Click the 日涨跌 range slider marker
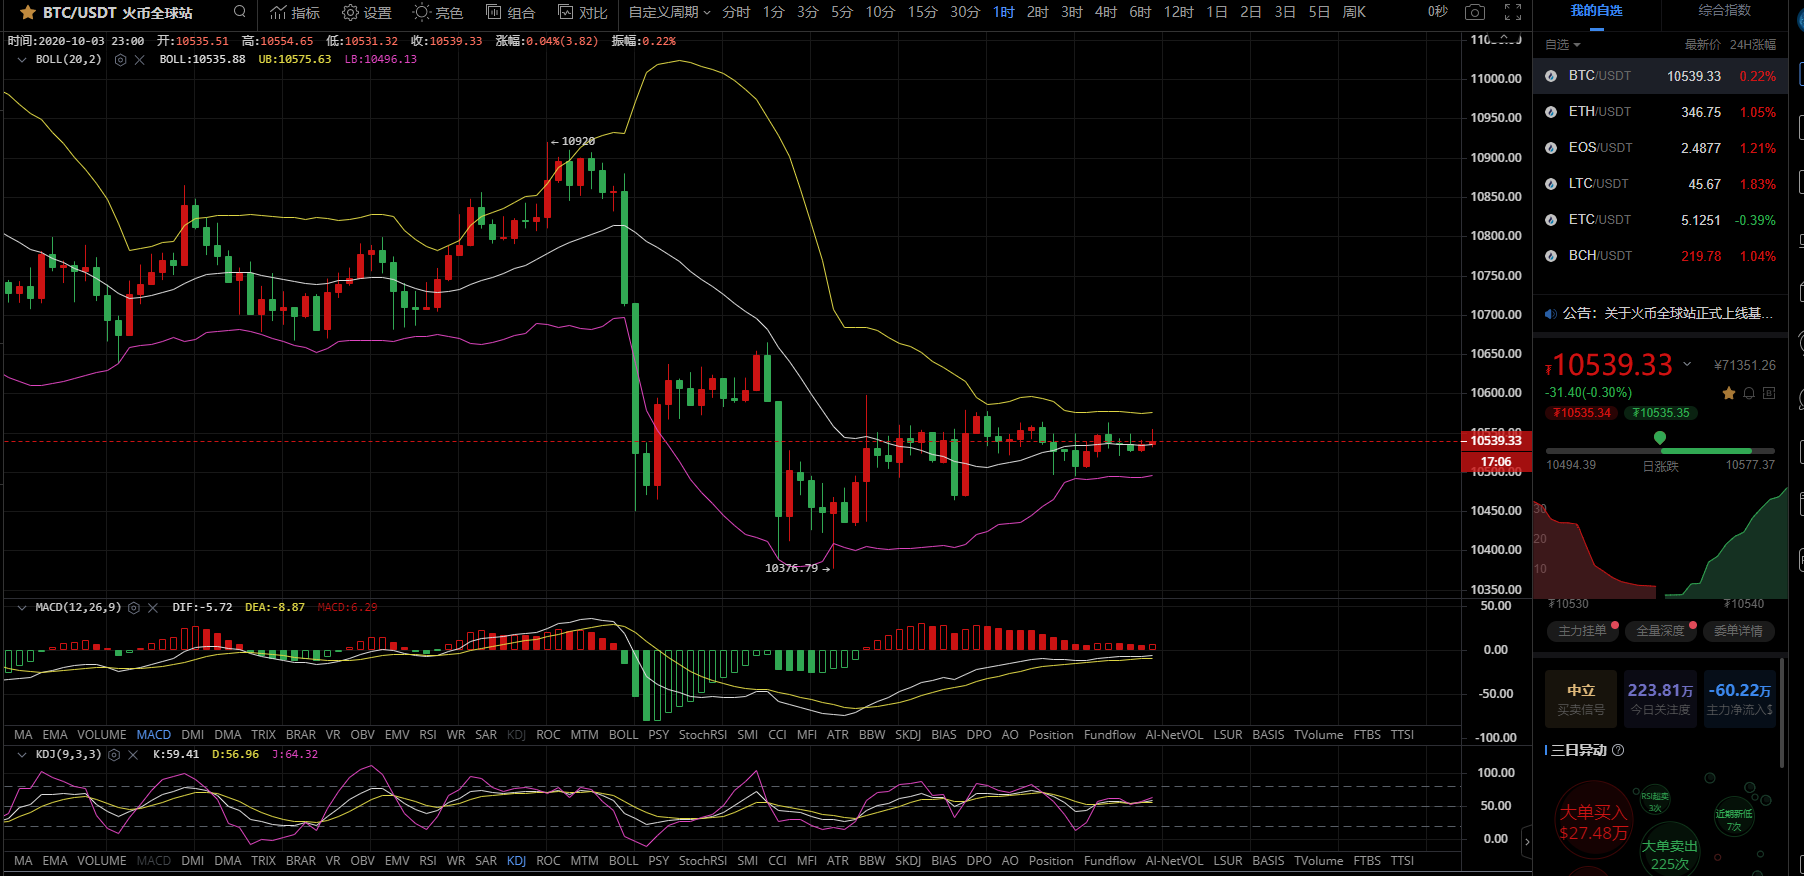Image resolution: width=1804 pixels, height=876 pixels. coord(1660,438)
